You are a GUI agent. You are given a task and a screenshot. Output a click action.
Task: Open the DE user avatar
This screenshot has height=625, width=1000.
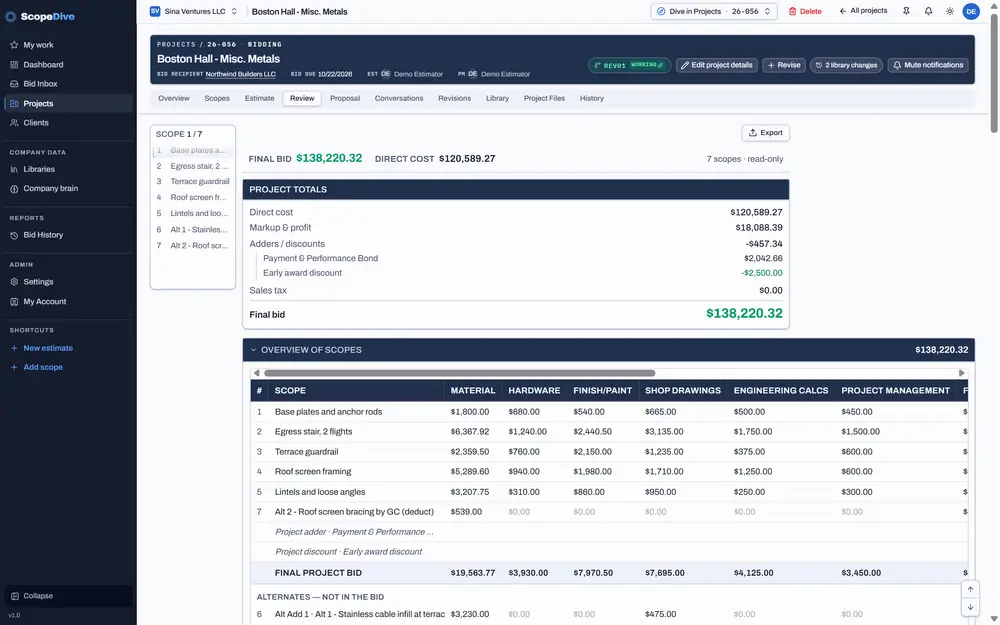point(971,11)
